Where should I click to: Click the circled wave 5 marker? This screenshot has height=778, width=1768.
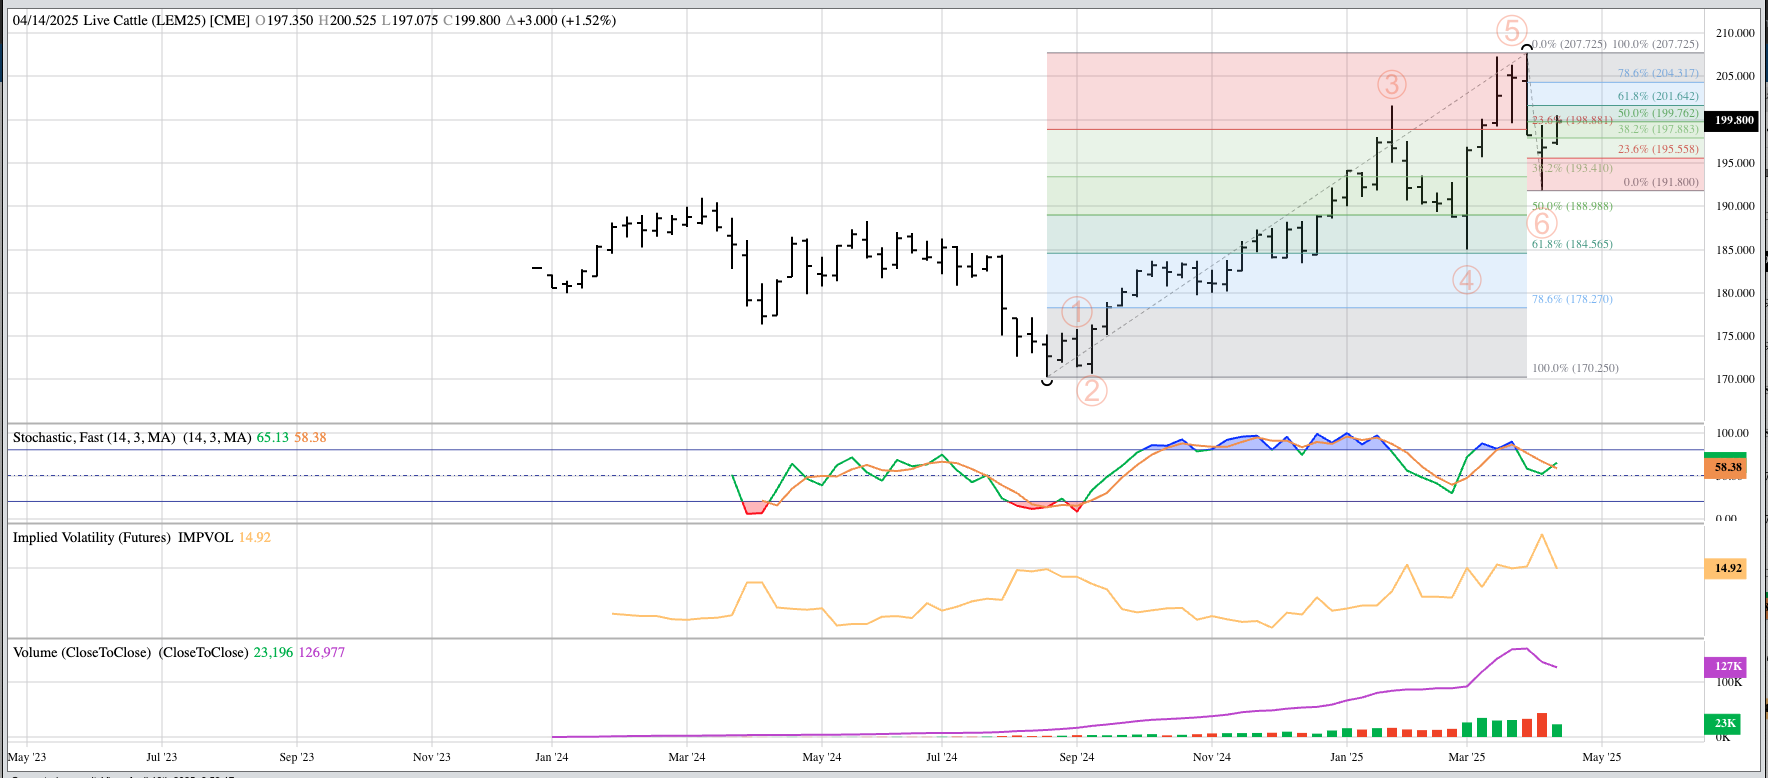[1511, 31]
